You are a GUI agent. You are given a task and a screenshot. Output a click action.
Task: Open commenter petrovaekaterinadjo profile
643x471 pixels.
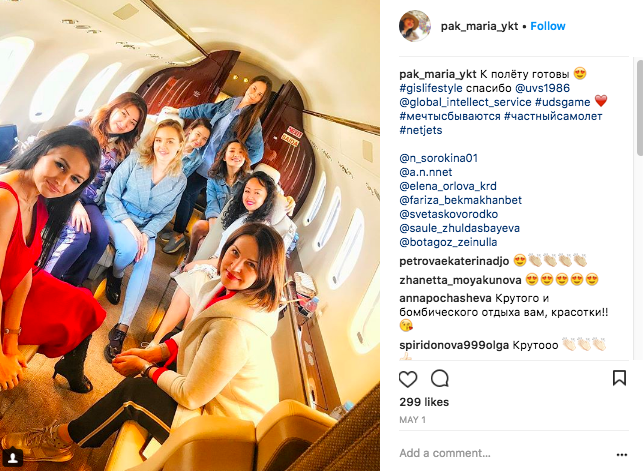(454, 261)
